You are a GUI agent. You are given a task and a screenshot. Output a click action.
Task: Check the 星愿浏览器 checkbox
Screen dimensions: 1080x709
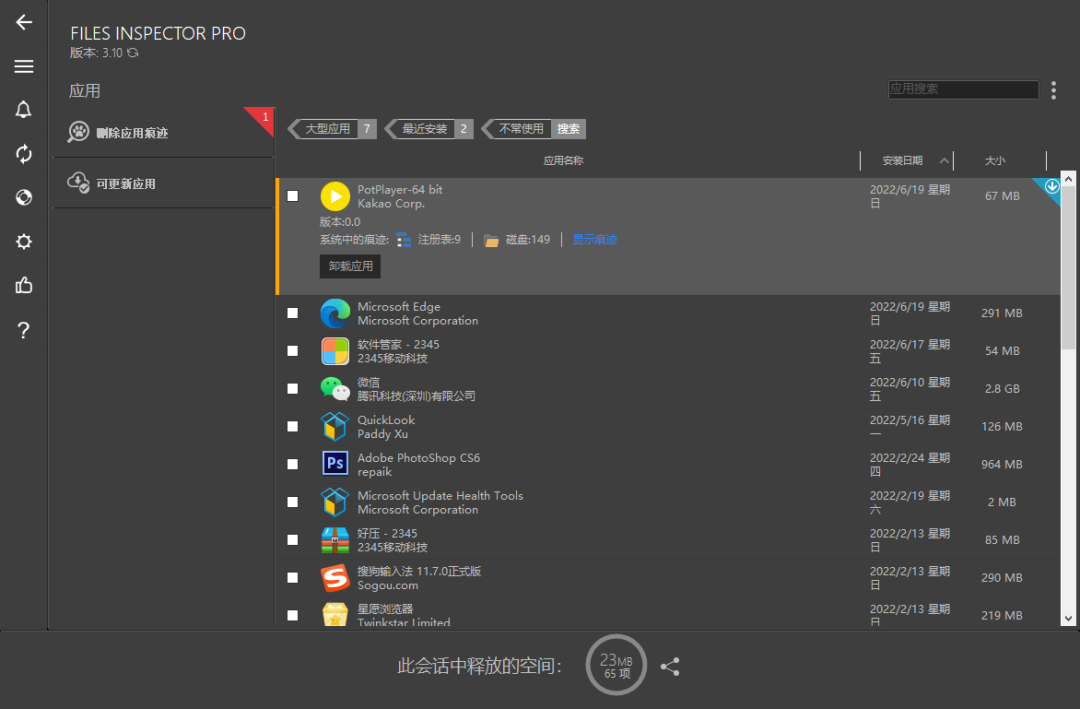click(x=293, y=615)
